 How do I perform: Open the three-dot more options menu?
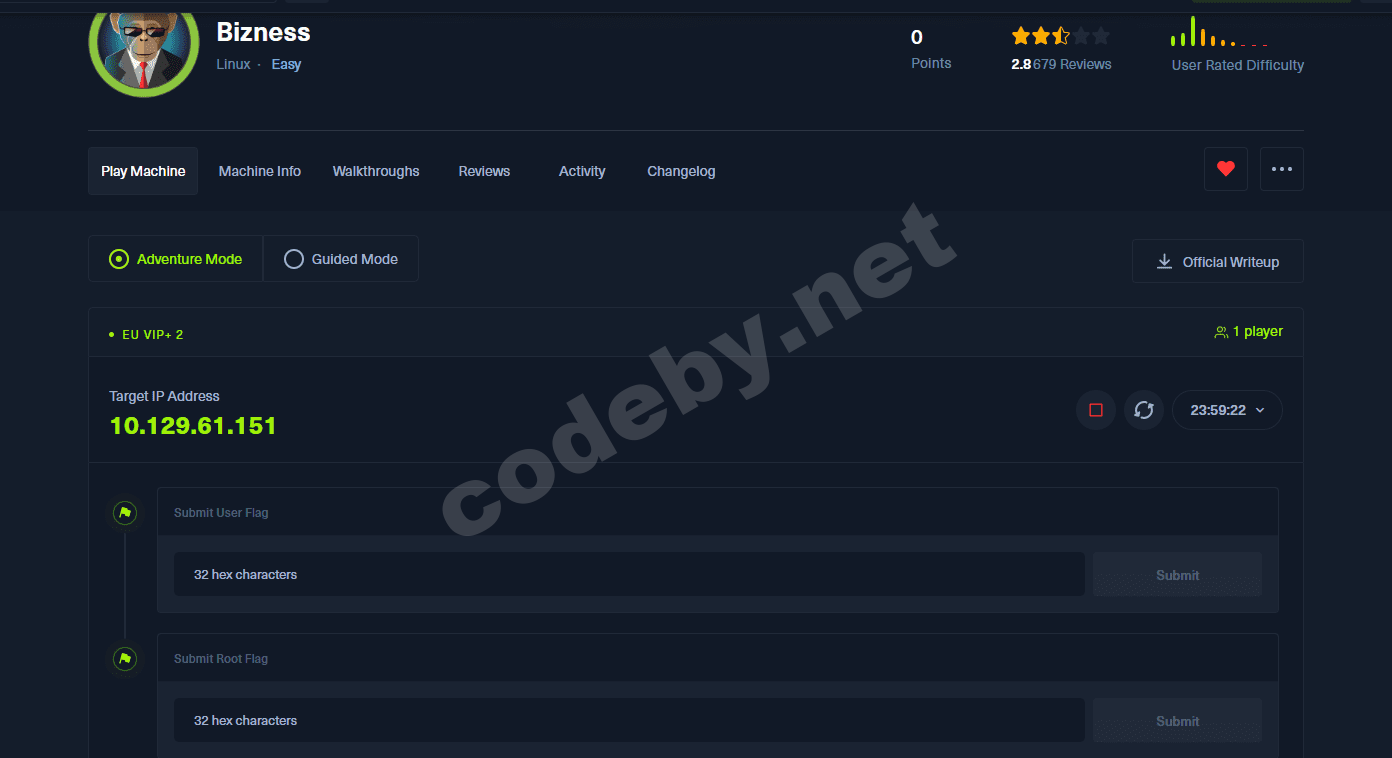click(1282, 169)
